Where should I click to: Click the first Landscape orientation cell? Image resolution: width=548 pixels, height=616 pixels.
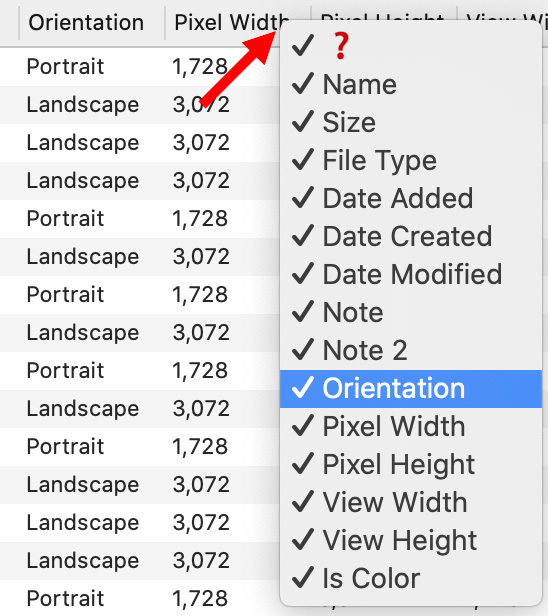(83, 104)
